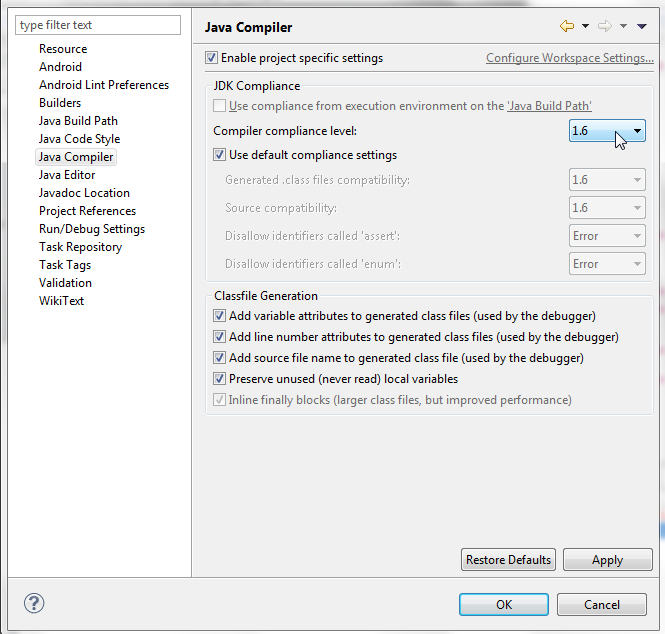Select Android in the properties list
Screen dimensions: 665x634
(x=60, y=67)
